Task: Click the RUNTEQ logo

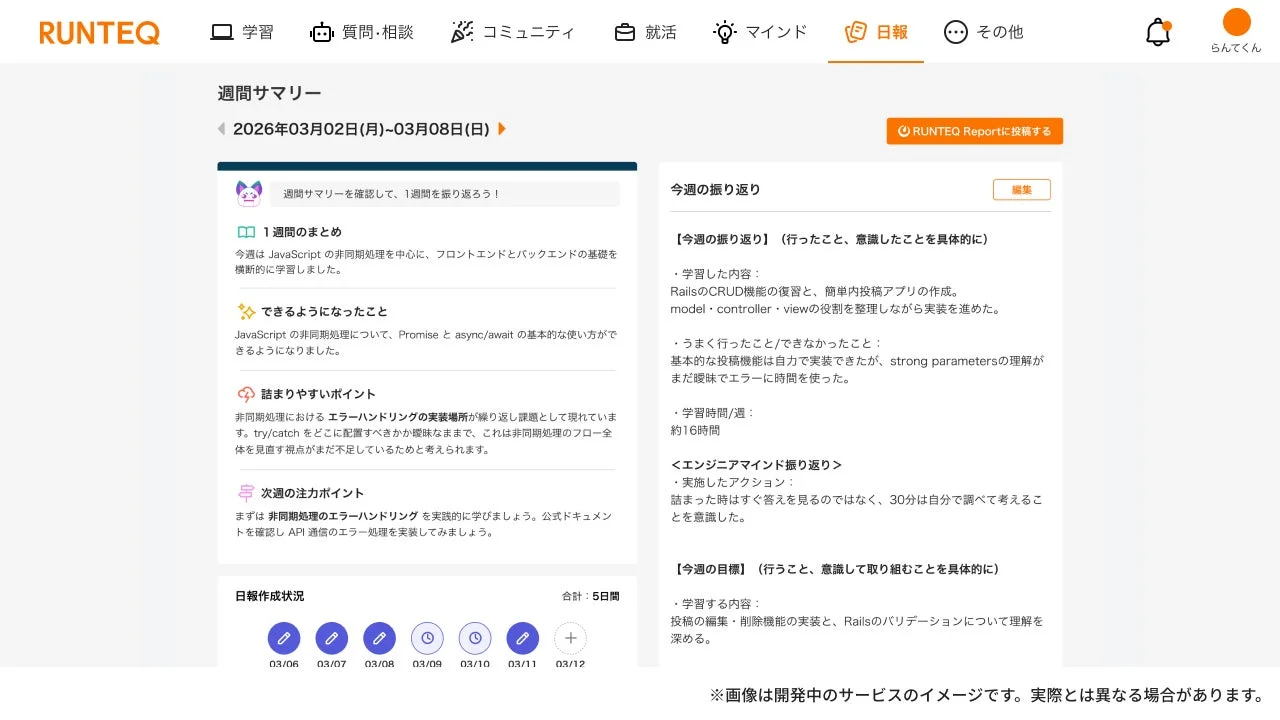Action: click(99, 32)
